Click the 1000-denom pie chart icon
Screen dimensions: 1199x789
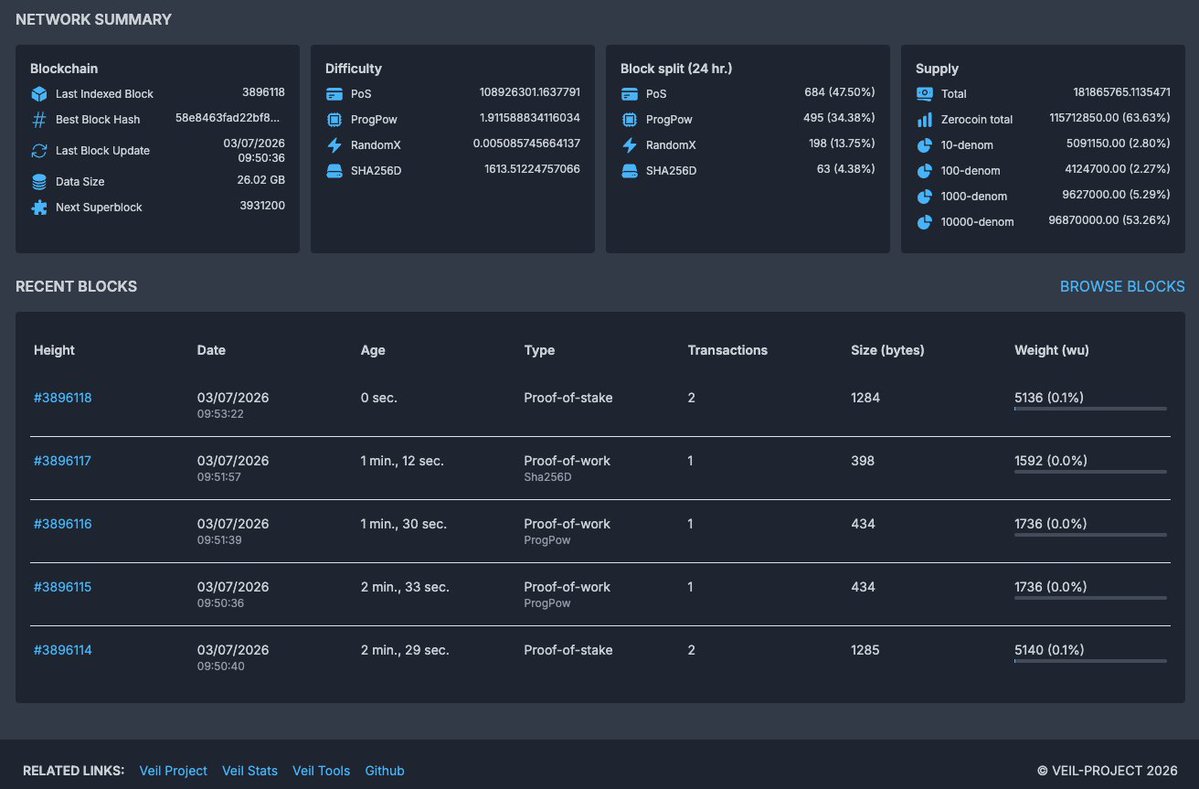pos(924,196)
